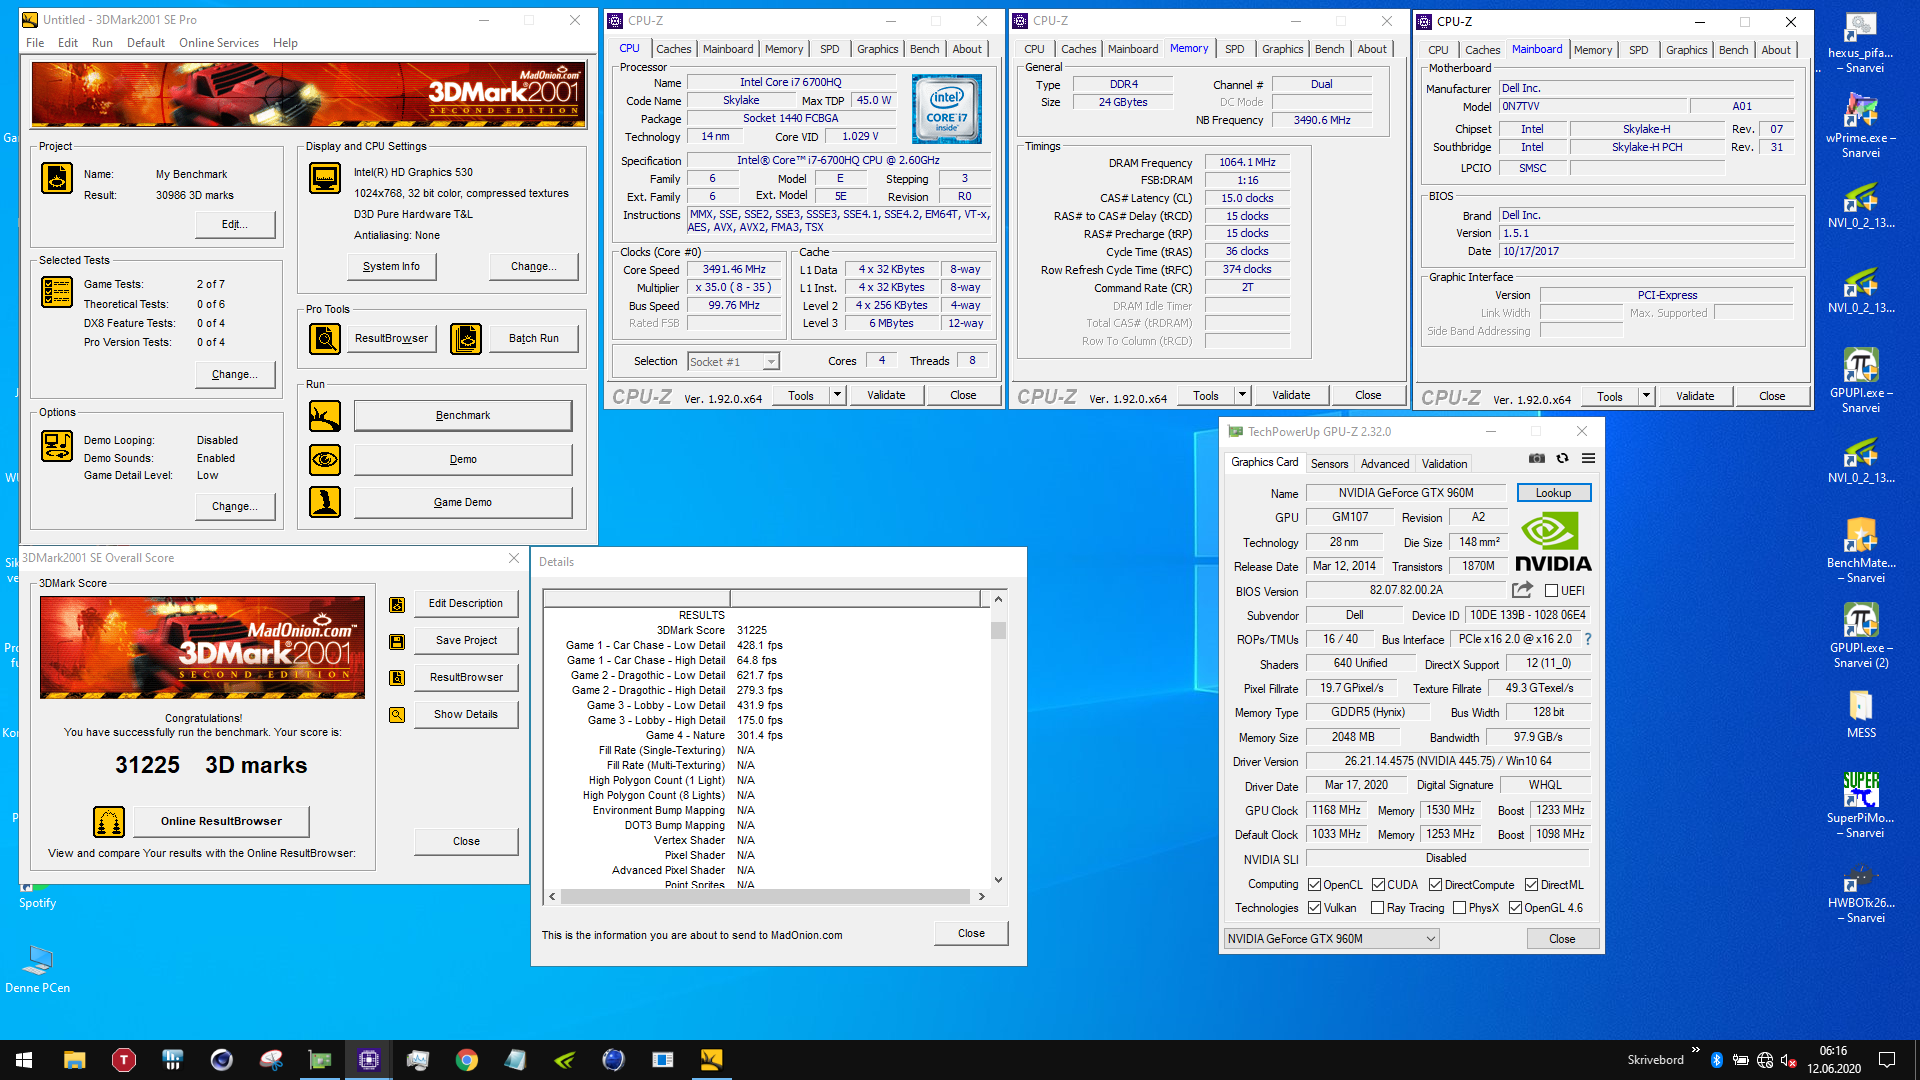This screenshot has height=1080, width=1920.
Task: Click the Save Project floppy icon
Action: tap(397, 641)
